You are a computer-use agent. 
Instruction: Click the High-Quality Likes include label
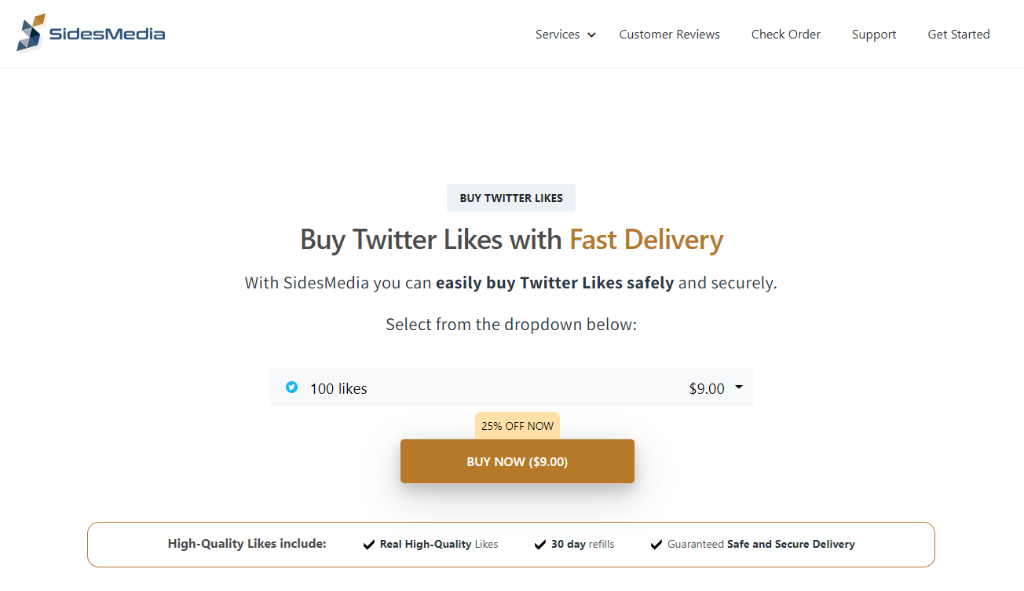tap(247, 544)
